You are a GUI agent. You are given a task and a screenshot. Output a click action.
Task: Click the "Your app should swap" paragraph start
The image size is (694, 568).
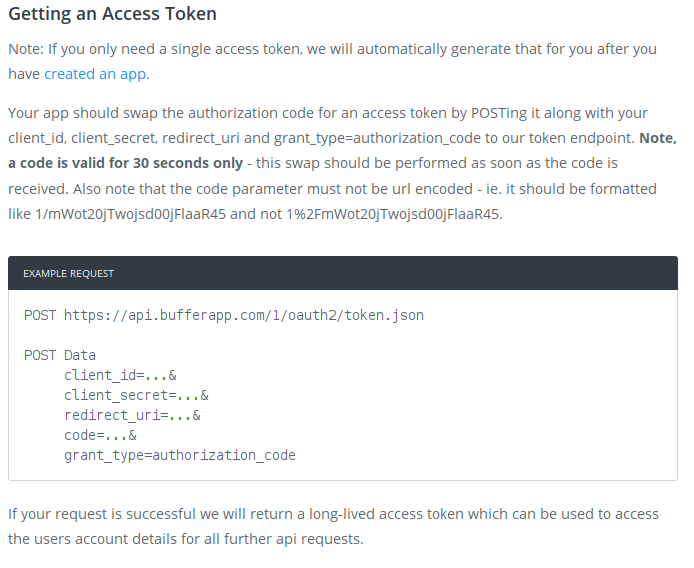tap(80, 113)
